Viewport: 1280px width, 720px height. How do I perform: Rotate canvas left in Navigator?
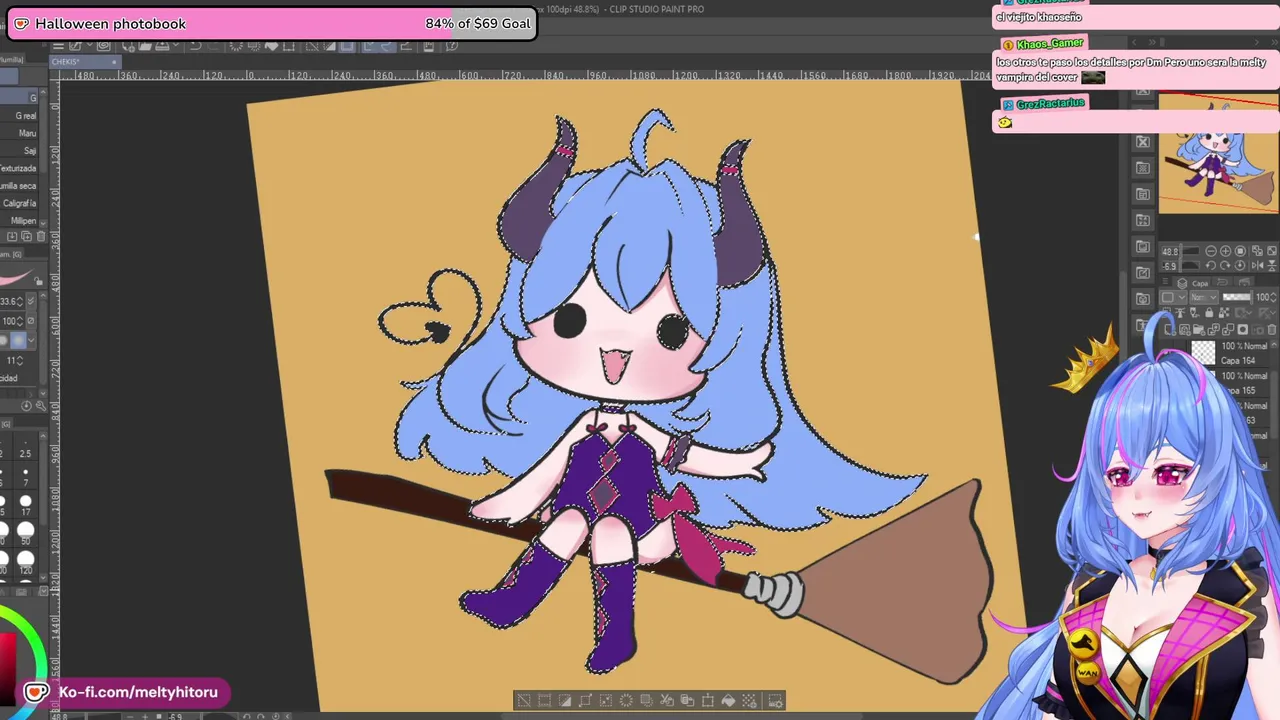tap(1211, 265)
